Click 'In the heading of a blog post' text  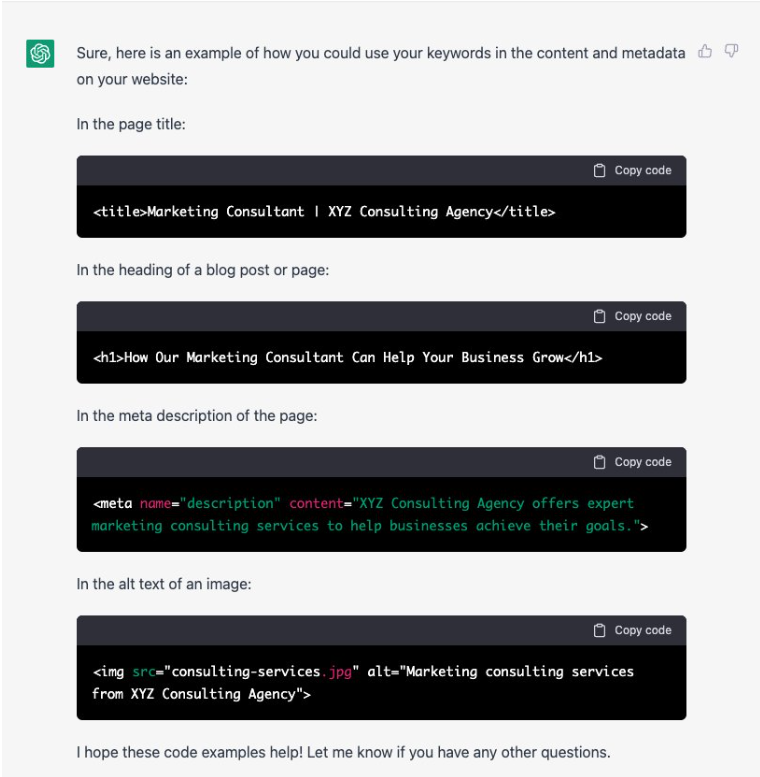coord(203,270)
